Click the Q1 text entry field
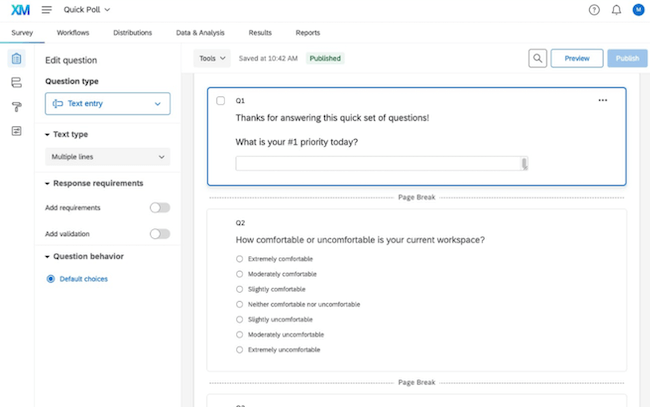Viewport: 650px width, 407px height. point(381,164)
